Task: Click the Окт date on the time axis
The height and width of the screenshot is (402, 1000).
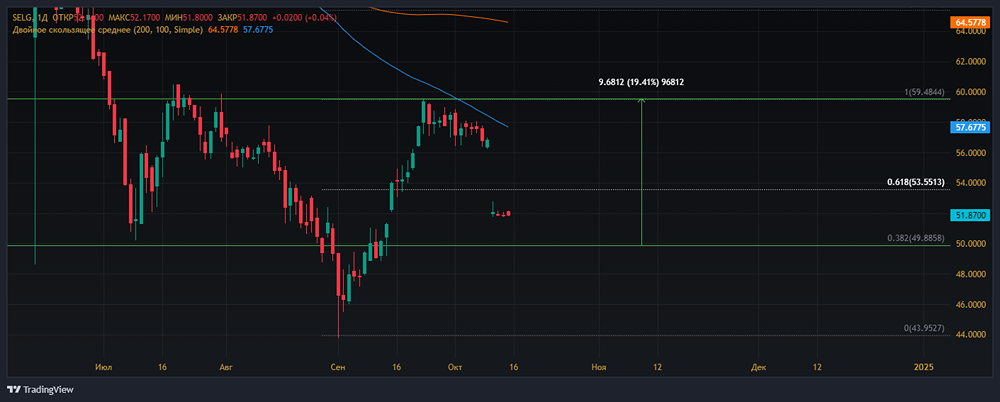Action: click(x=455, y=368)
